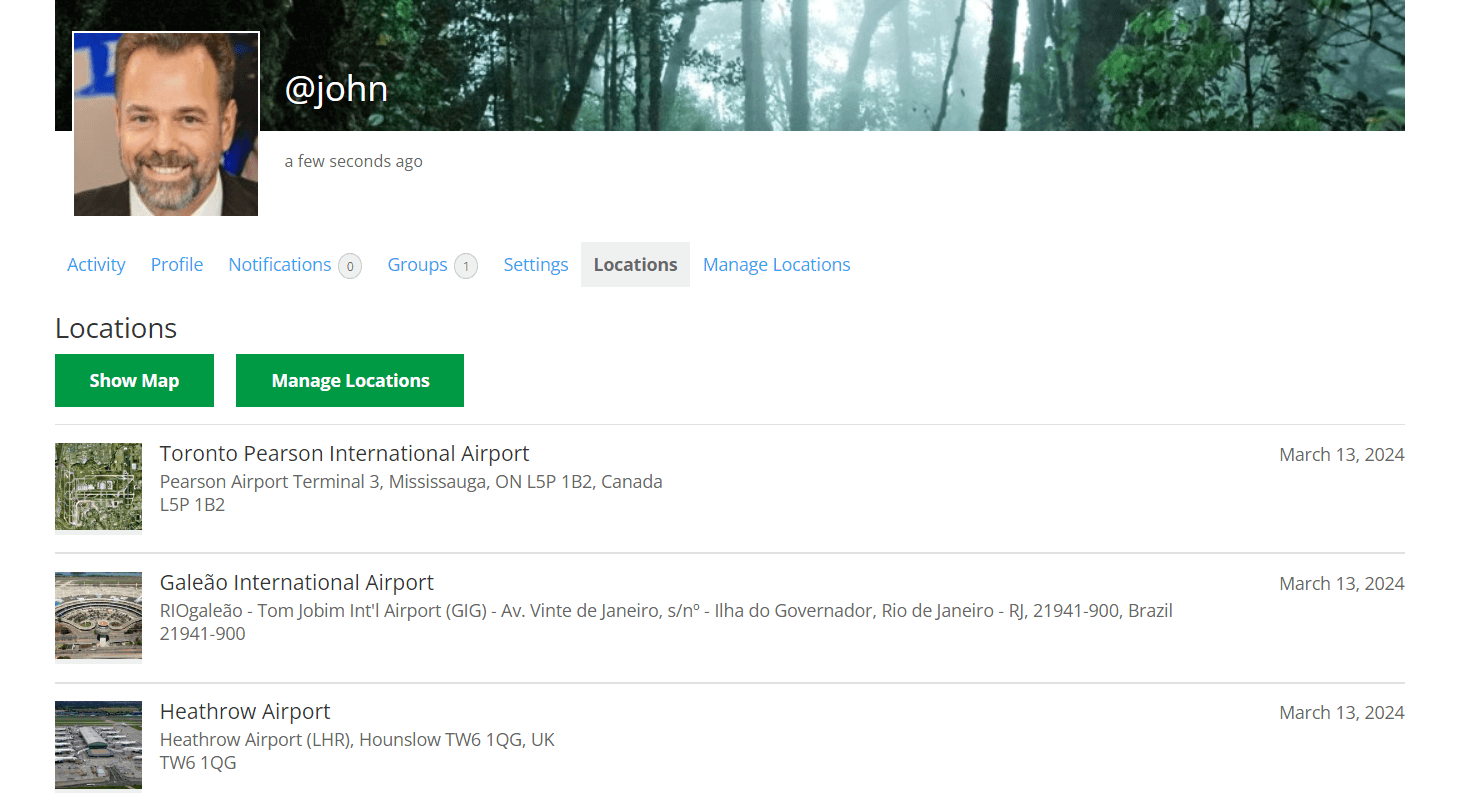1460x800 pixels.
Task: Open the Manage Locations tab link
Action: [x=776, y=265]
